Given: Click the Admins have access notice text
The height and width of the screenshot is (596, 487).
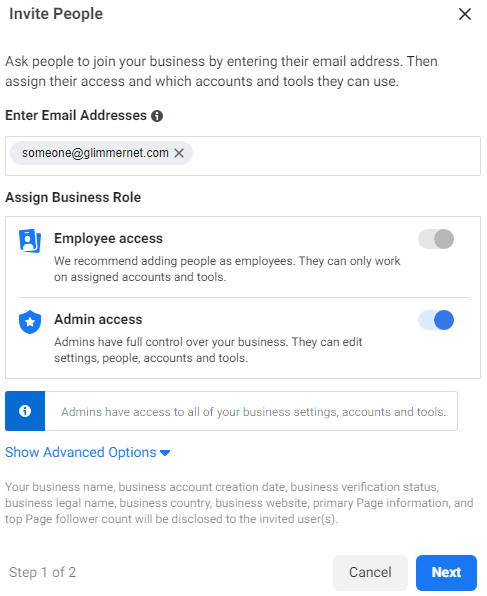Looking at the screenshot, I should tap(253, 412).
